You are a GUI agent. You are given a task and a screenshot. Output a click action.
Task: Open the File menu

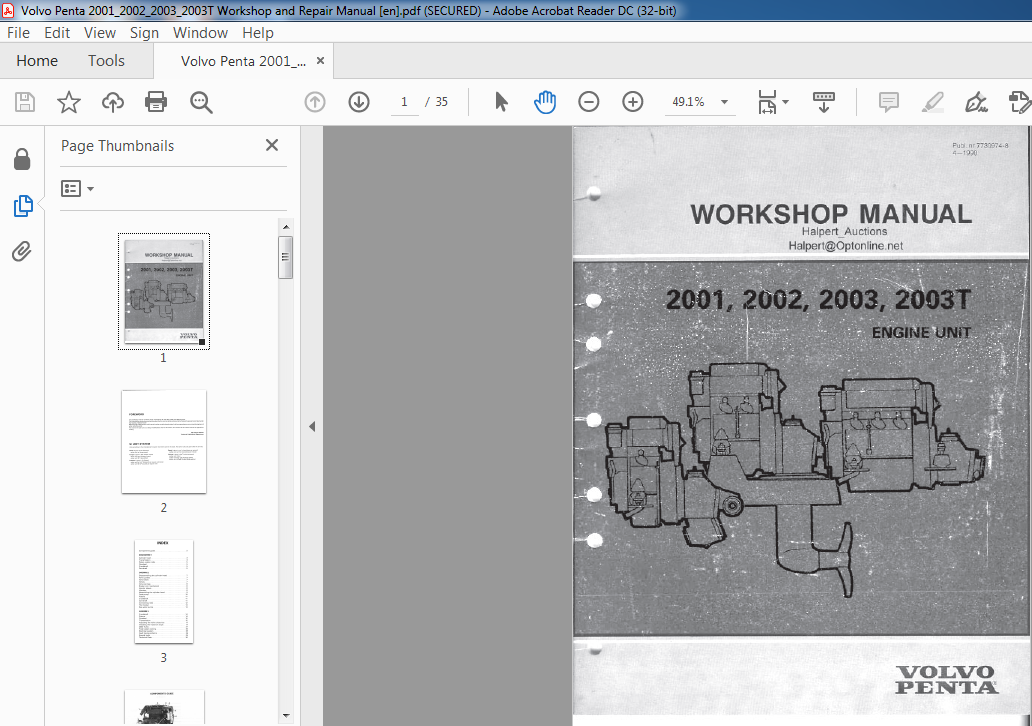[x=18, y=32]
